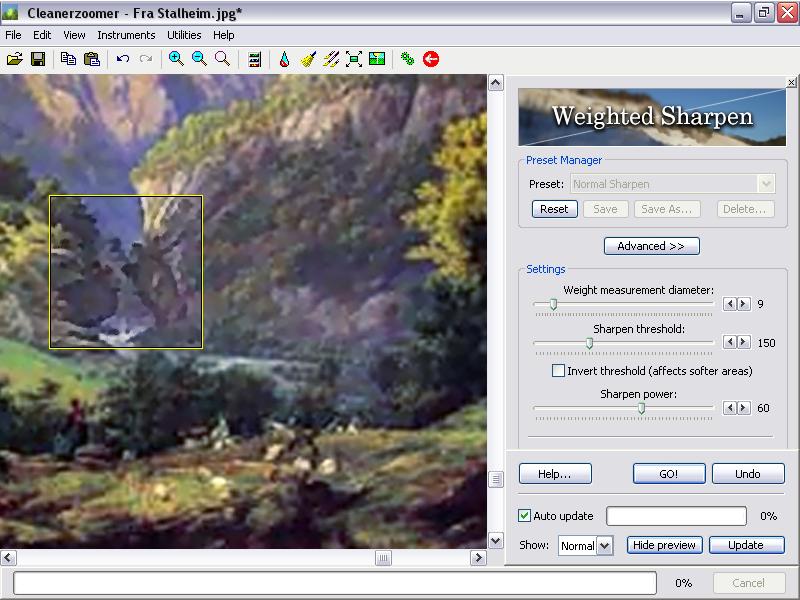Click the Help... button
This screenshot has height=600, width=800.
coord(555,474)
